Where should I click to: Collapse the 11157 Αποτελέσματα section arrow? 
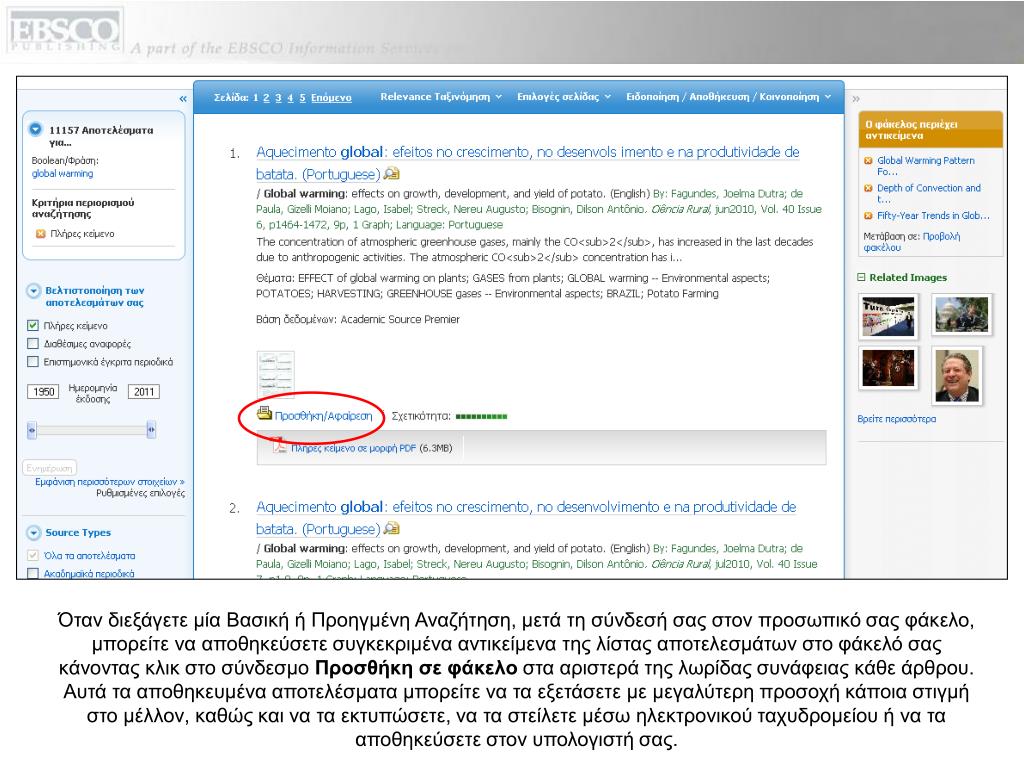pos(35,129)
